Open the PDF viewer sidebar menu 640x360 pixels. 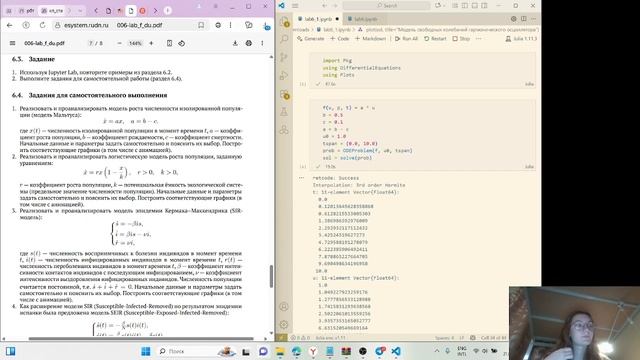[12, 43]
